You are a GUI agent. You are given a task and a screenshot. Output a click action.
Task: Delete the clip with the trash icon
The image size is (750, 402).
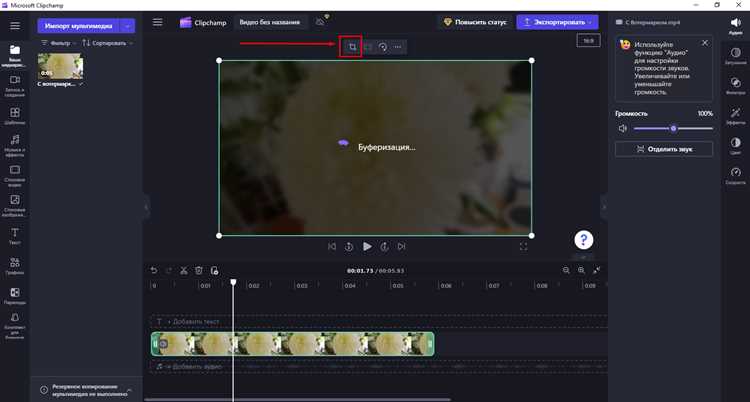[199, 270]
